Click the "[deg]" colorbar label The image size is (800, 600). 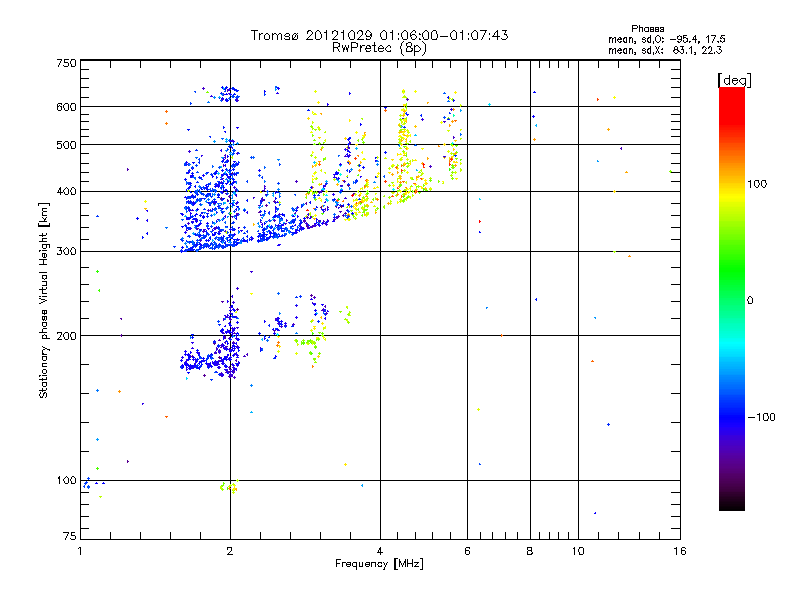pos(734,80)
